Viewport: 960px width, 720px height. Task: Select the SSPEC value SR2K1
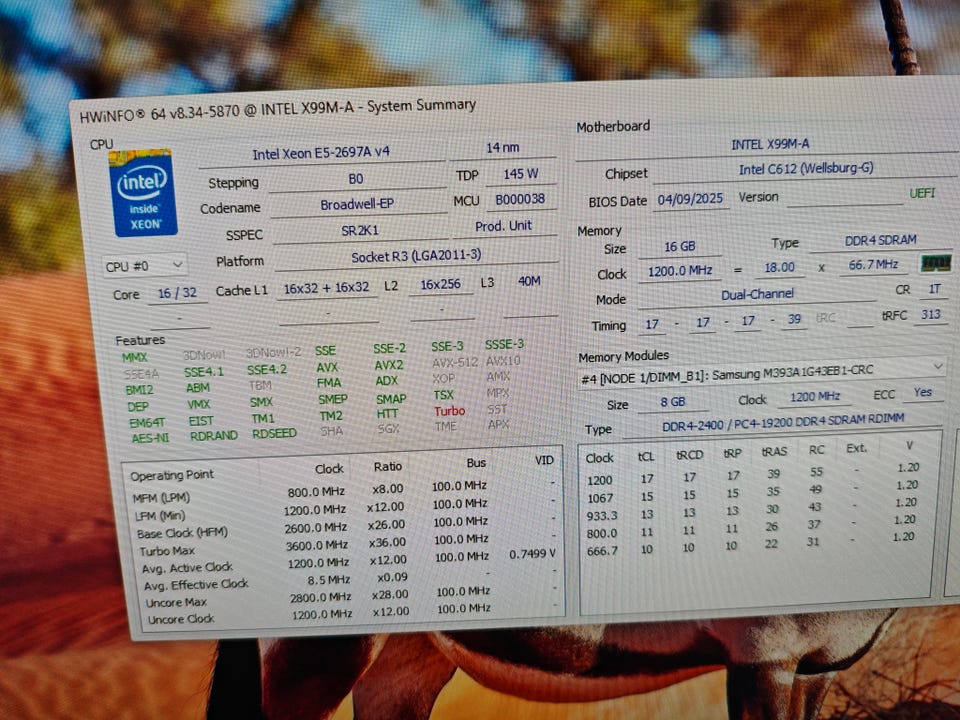tap(360, 231)
